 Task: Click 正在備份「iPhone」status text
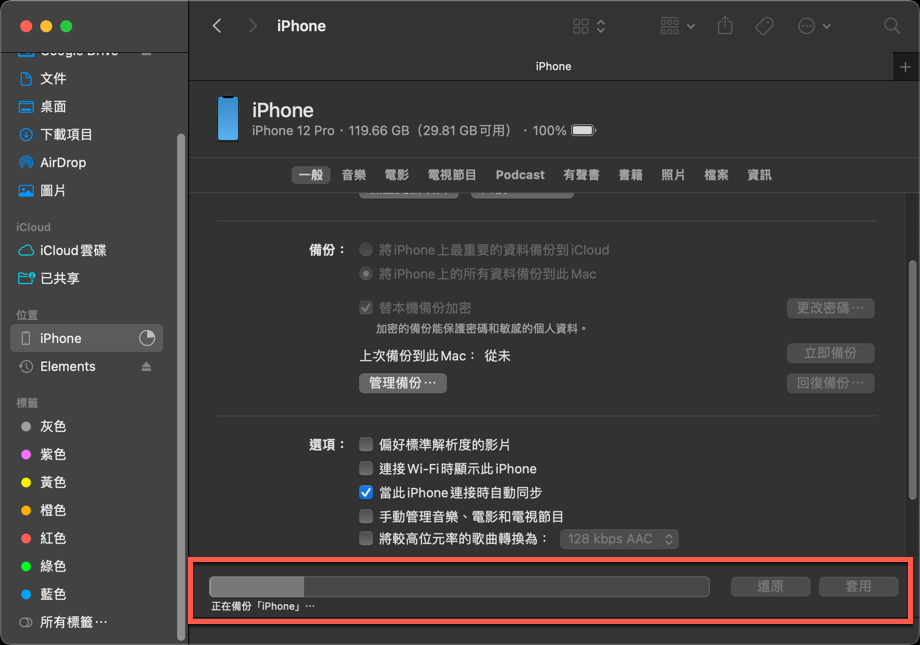(263, 606)
